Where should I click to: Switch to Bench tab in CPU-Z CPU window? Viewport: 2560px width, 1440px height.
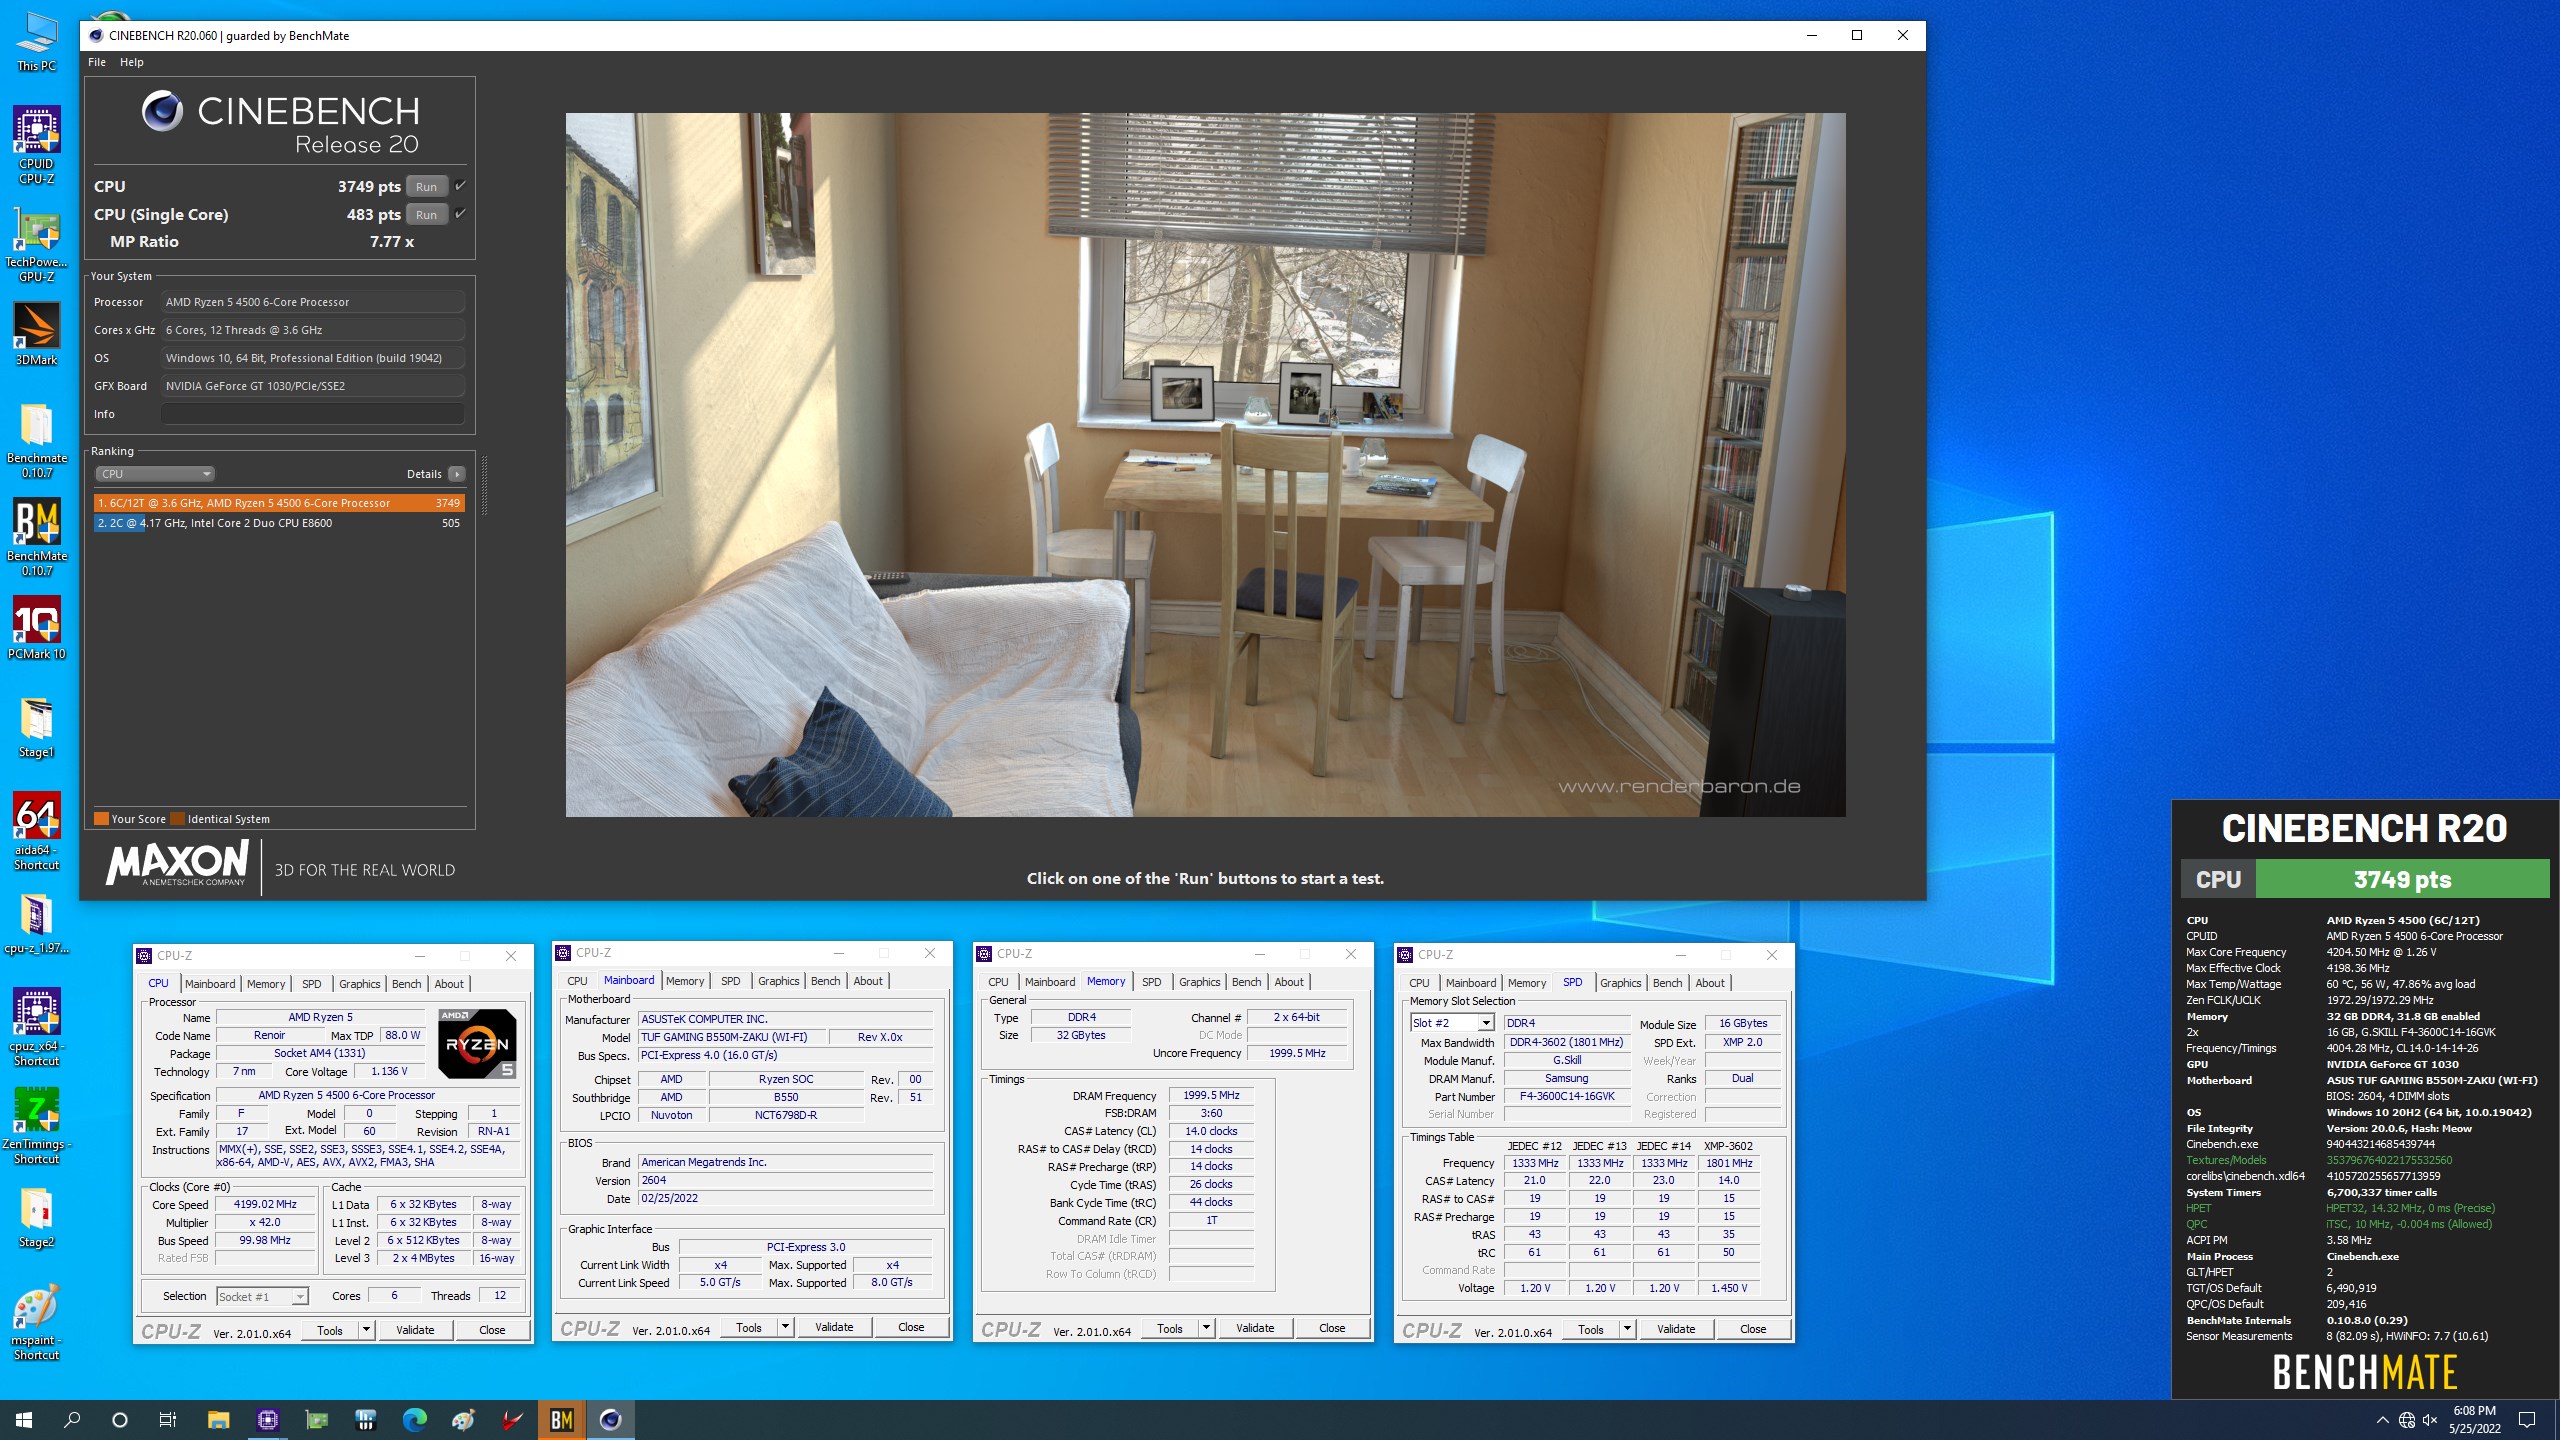click(406, 984)
